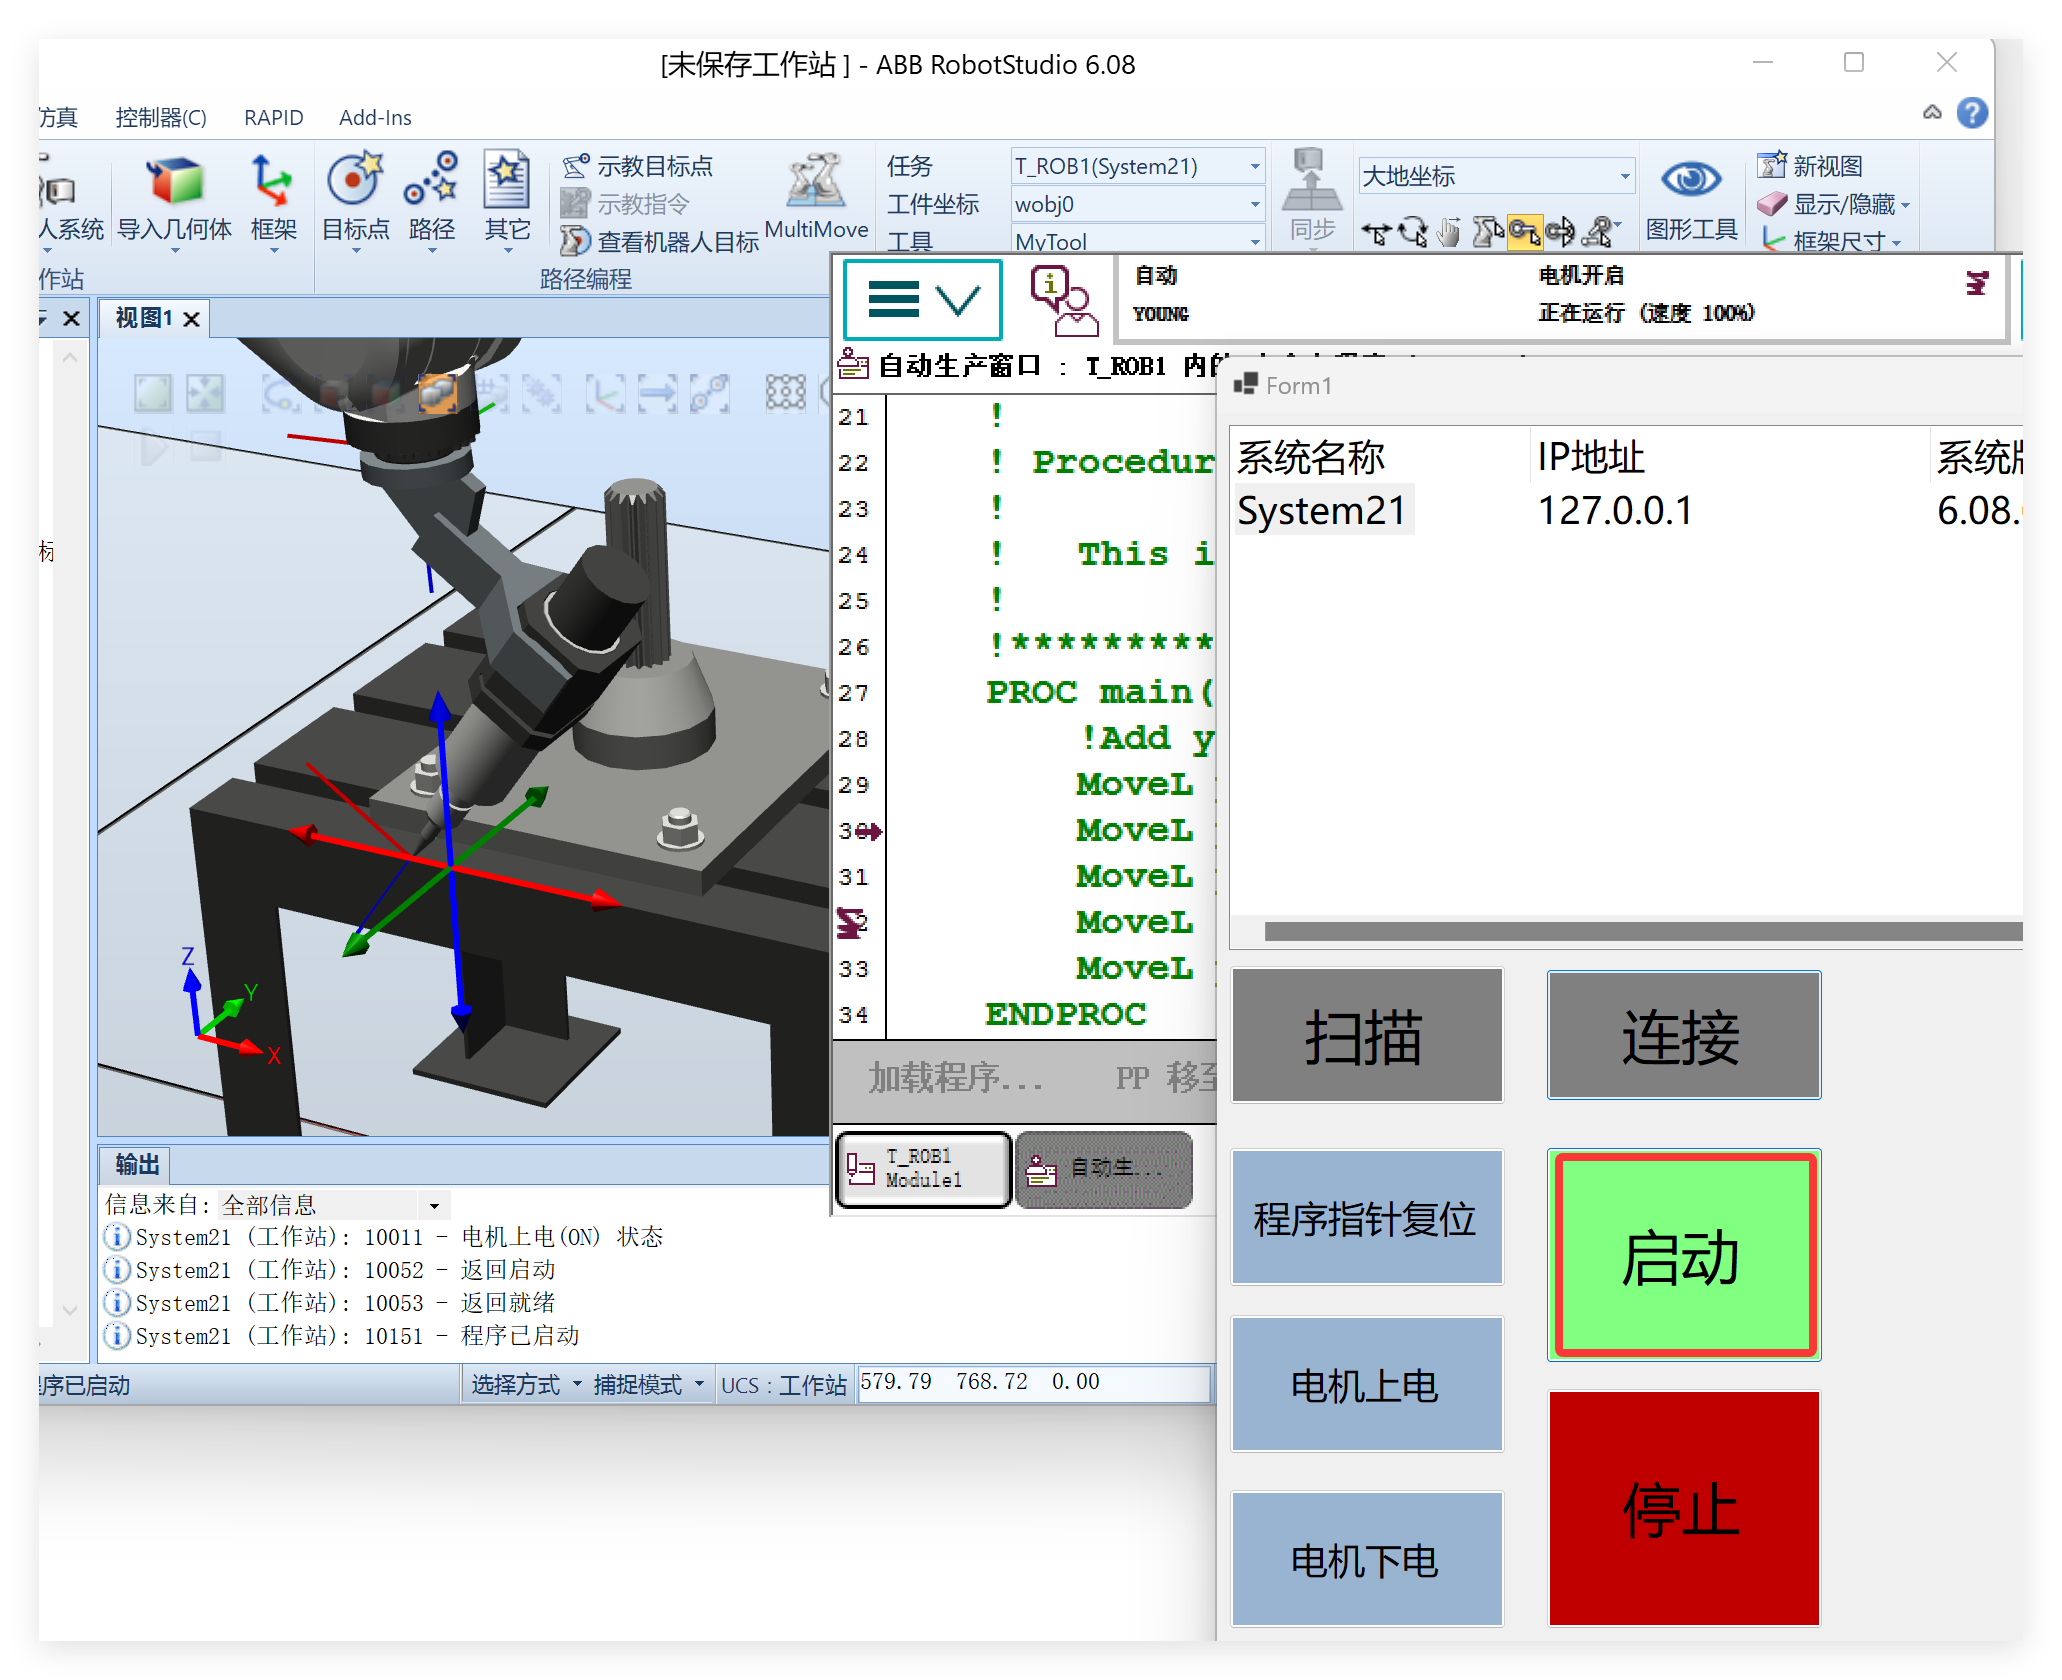Toggle Target/Frame selection icon in view
The width and height of the screenshot is (2062, 1680).
click(x=604, y=393)
